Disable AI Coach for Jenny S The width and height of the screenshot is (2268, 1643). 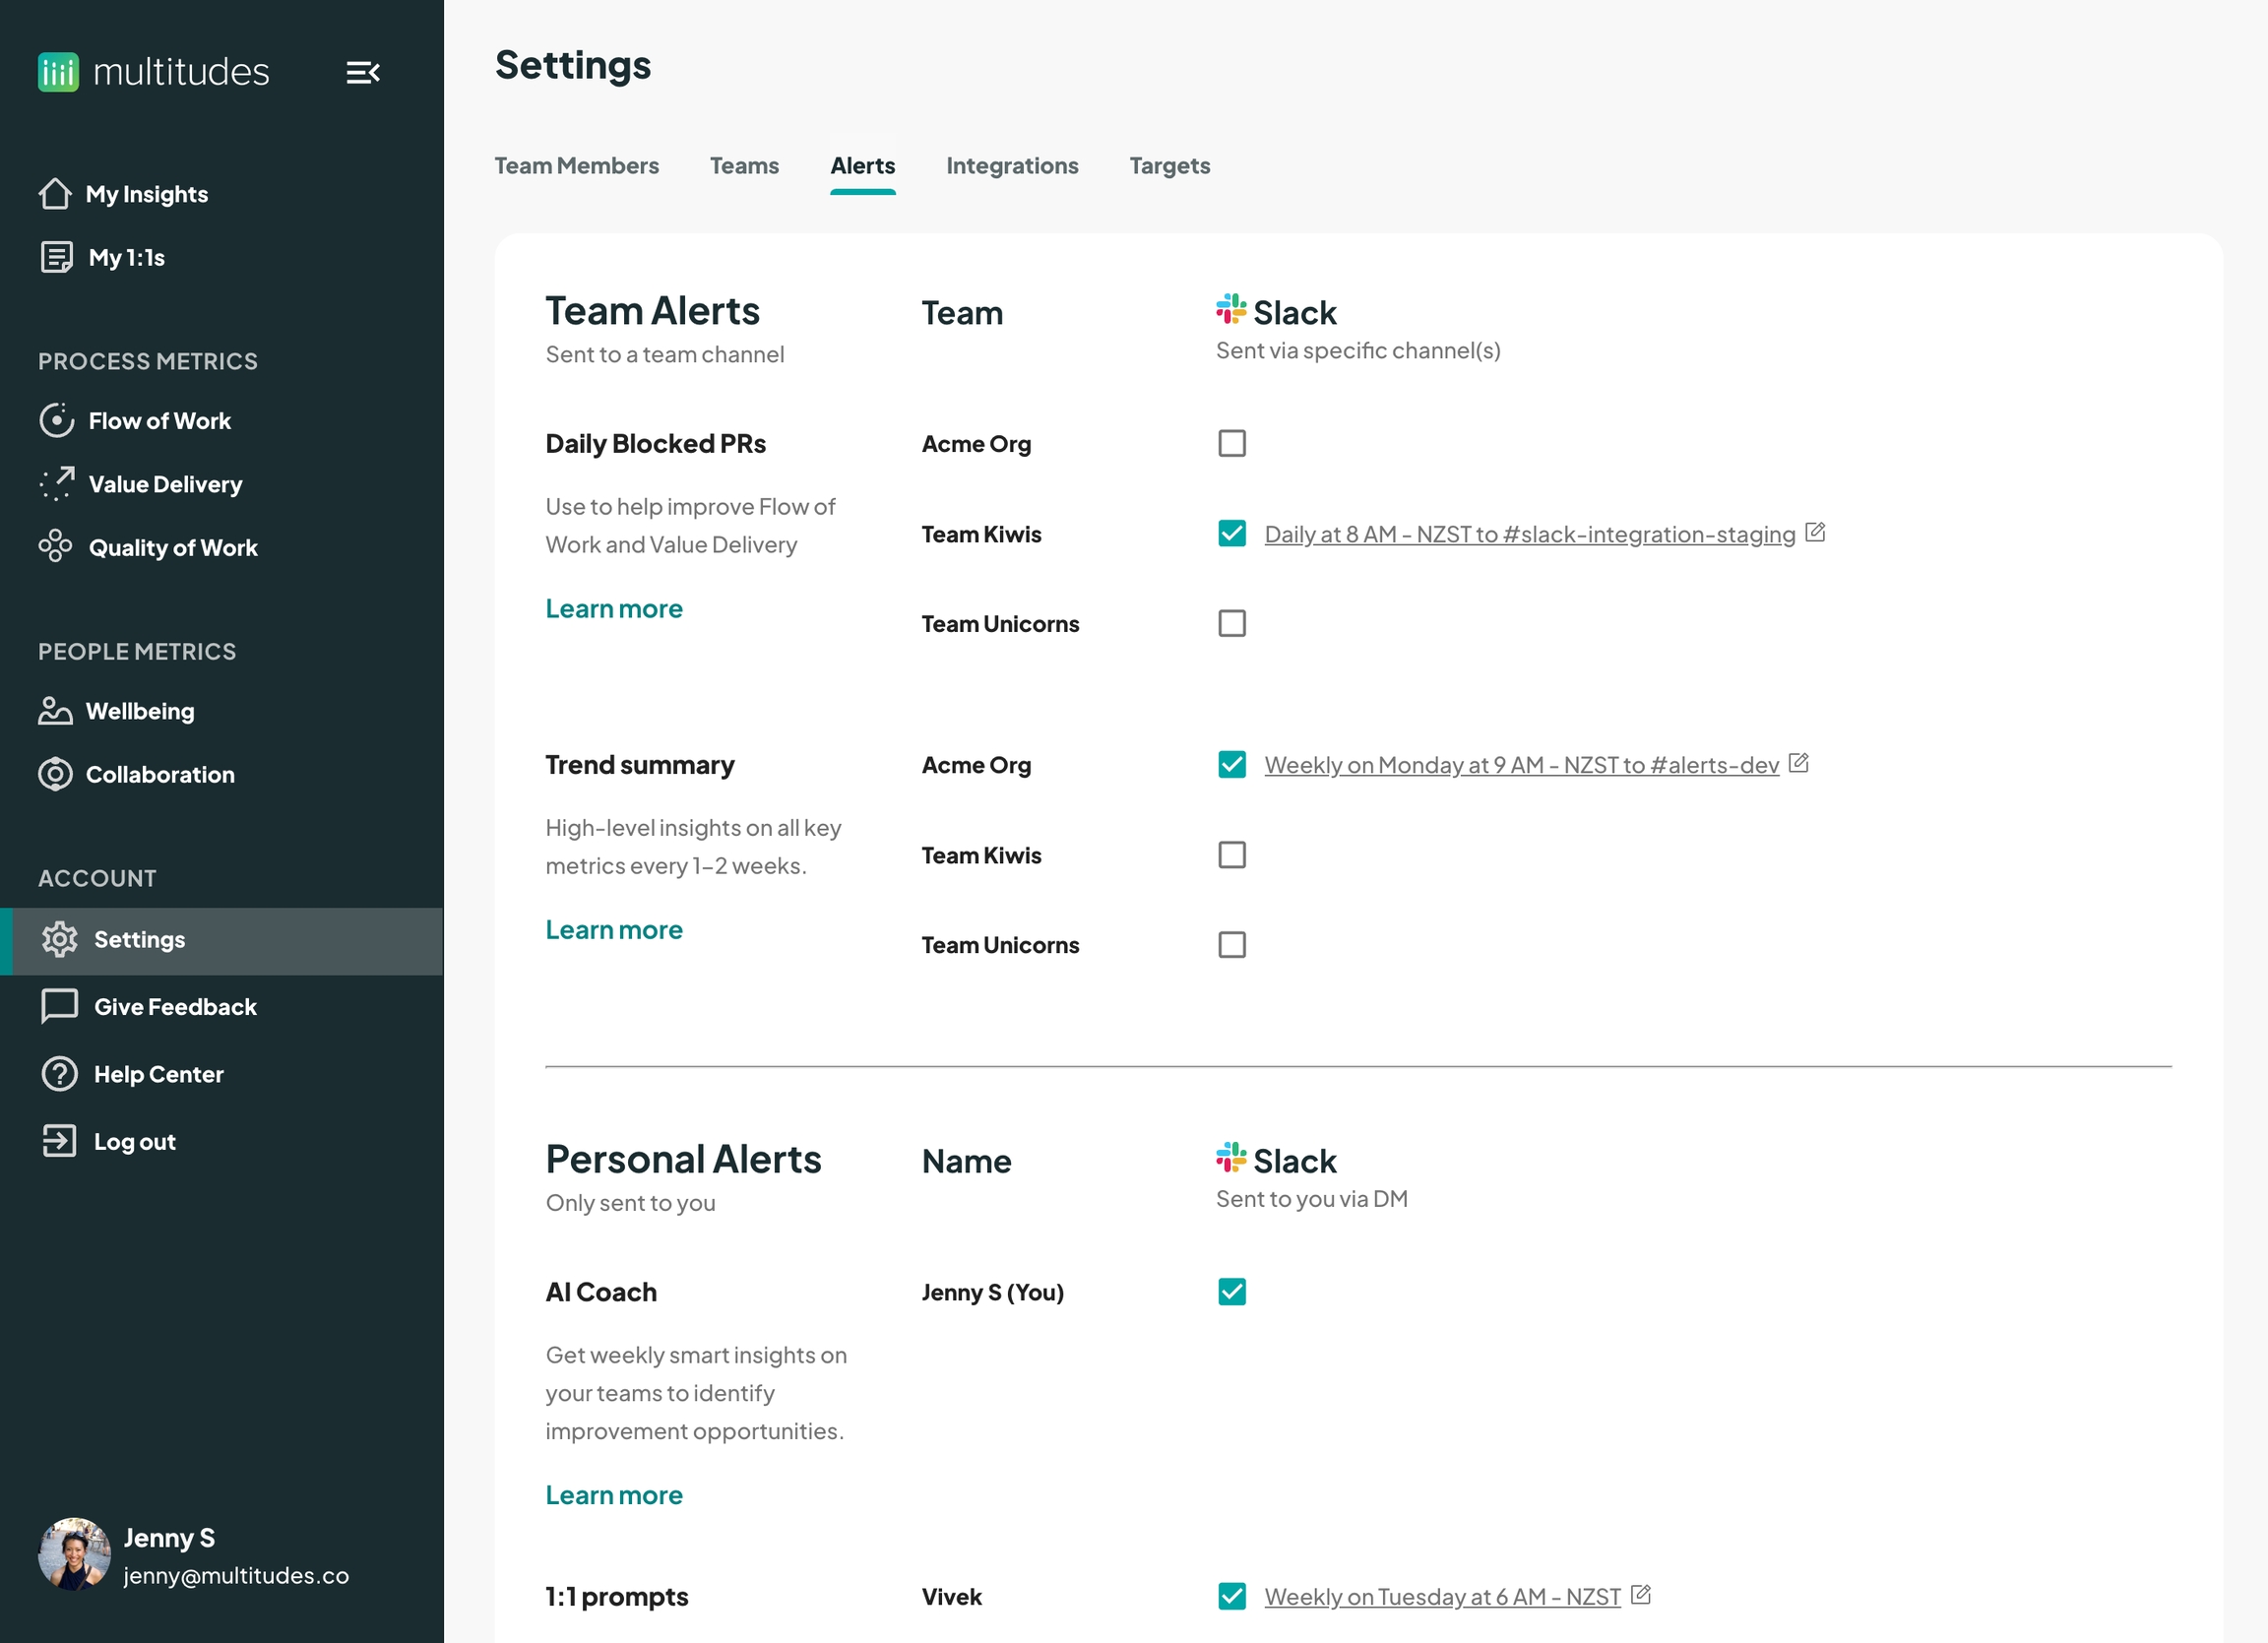pos(1232,1292)
